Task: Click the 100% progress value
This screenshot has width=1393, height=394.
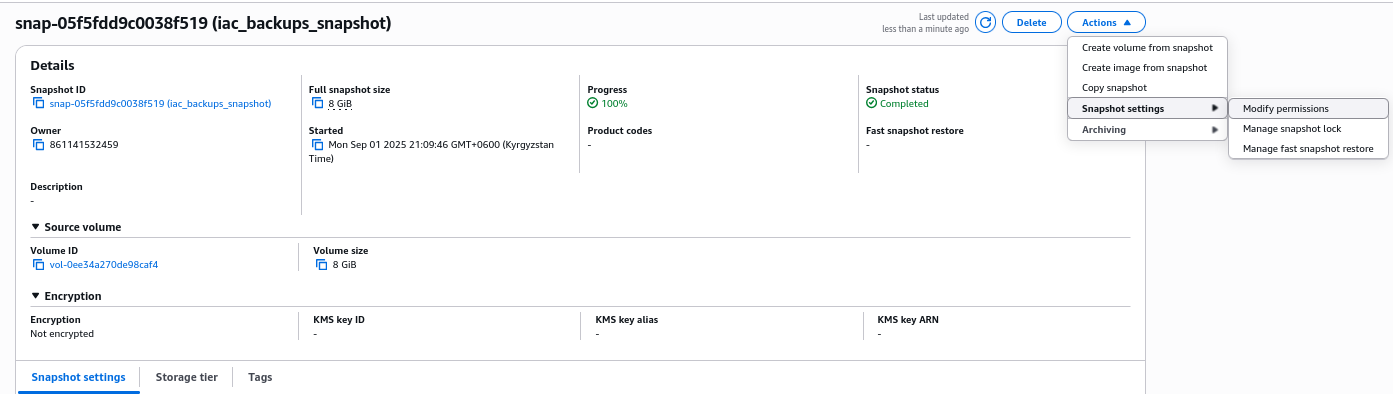Action: click(x=614, y=103)
